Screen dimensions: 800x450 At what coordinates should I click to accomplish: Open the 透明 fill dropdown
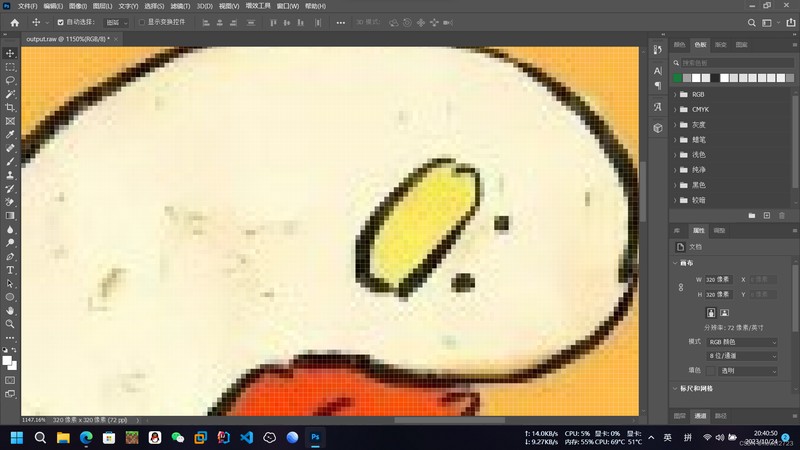coord(748,371)
